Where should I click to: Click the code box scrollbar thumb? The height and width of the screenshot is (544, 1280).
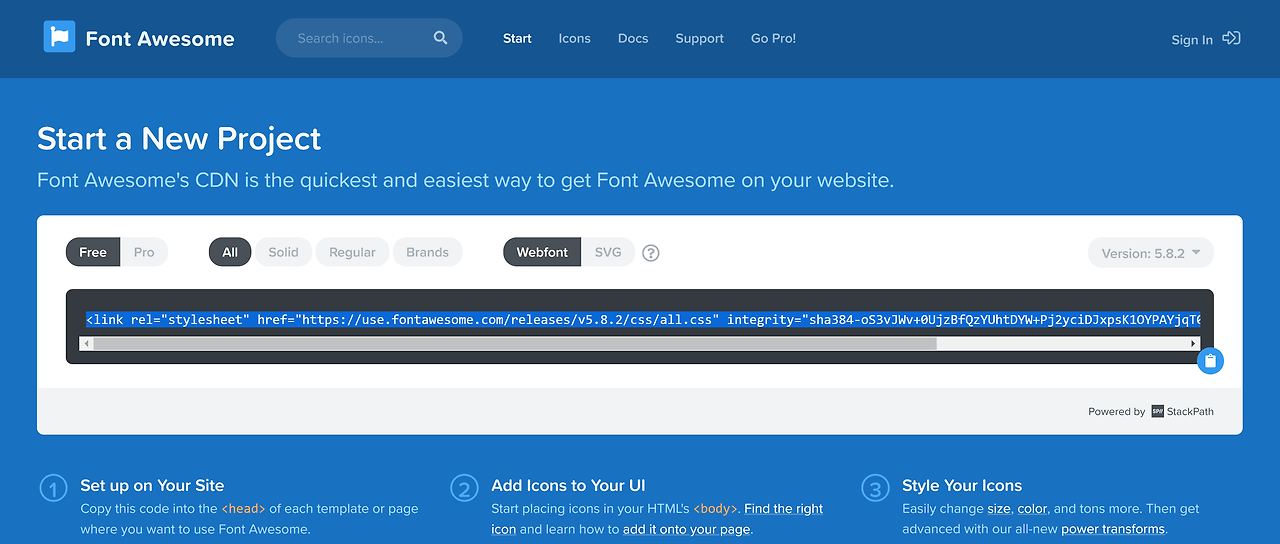515,343
